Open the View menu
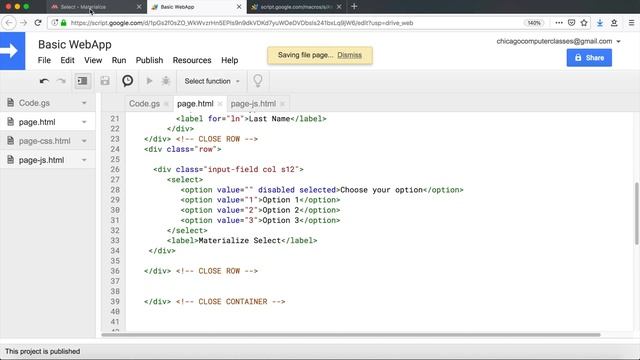 coord(93,60)
